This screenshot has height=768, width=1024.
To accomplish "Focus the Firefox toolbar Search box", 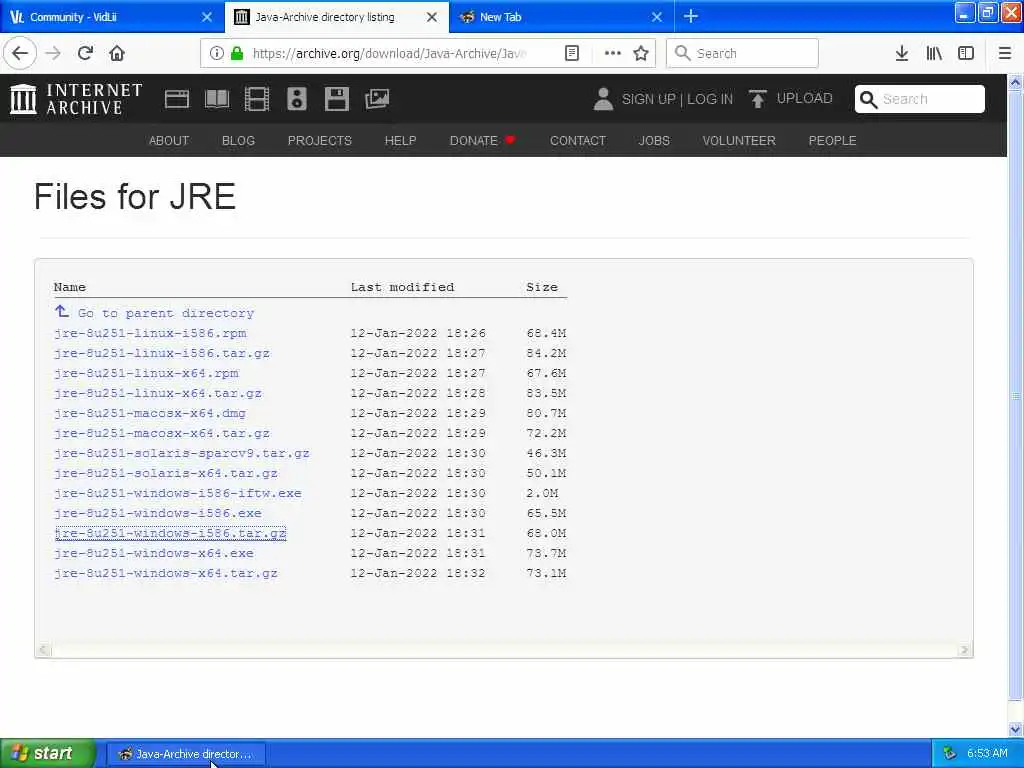I will pyautogui.click(x=742, y=53).
